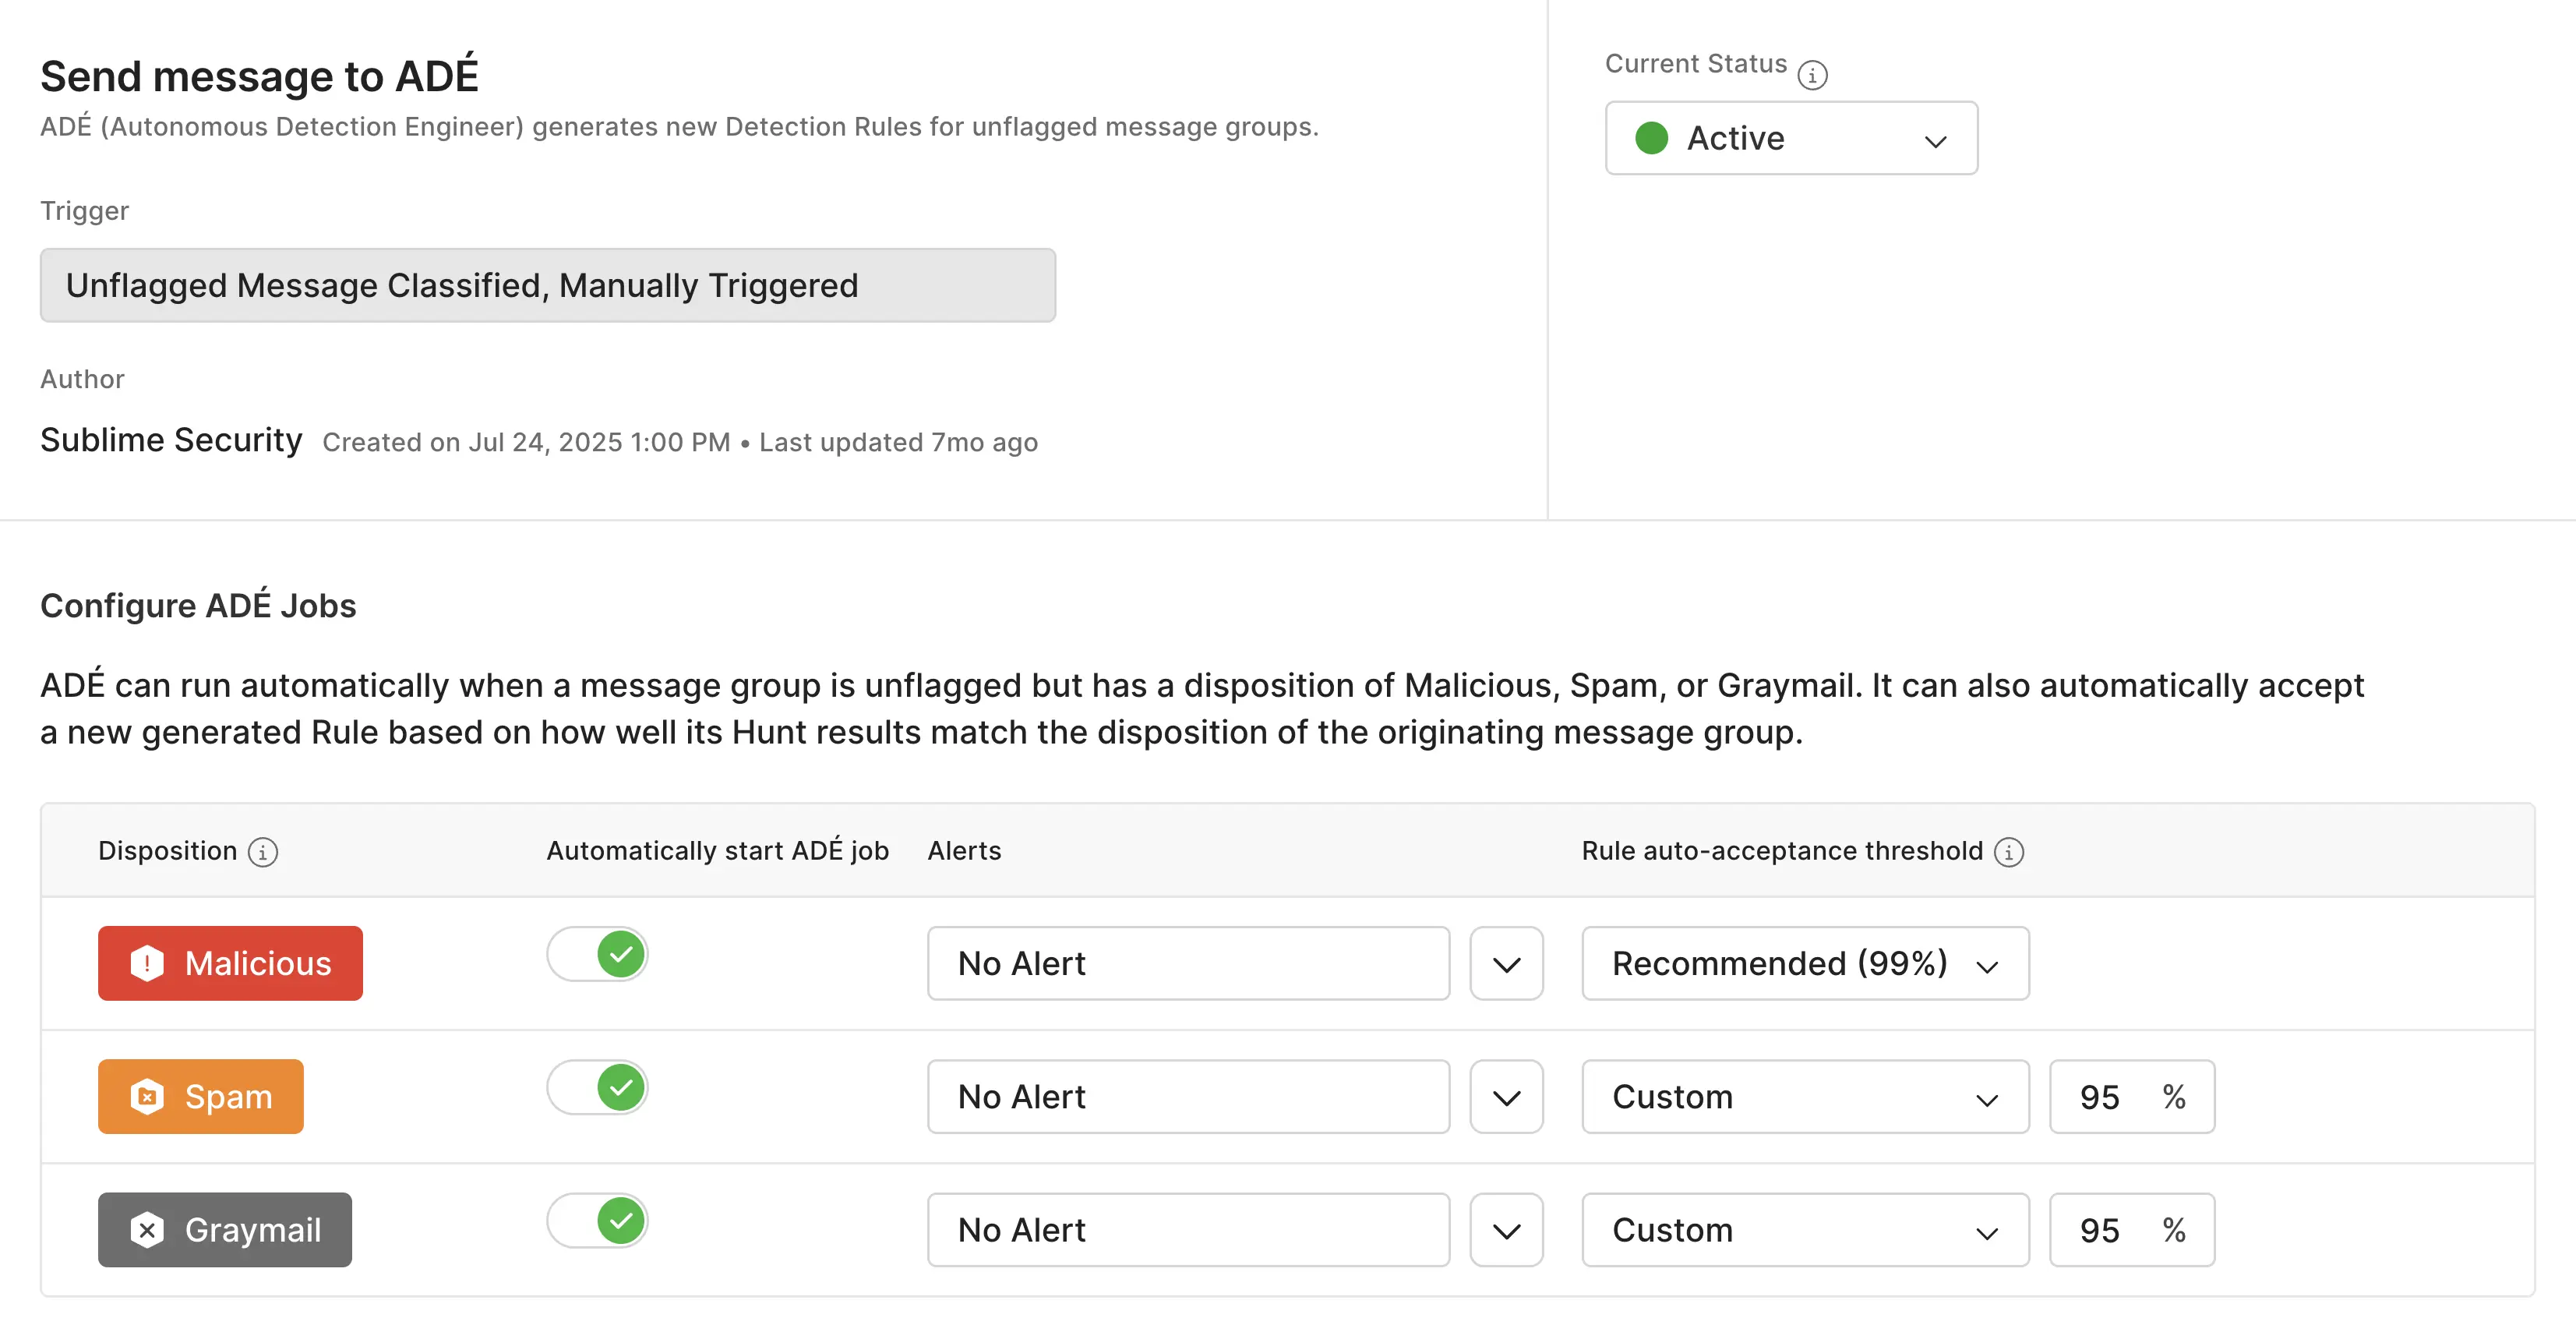Viewport: 2576px width, 1325px height.
Task: Toggle auto-start ADÉ job for Malicious
Action: pos(597,954)
